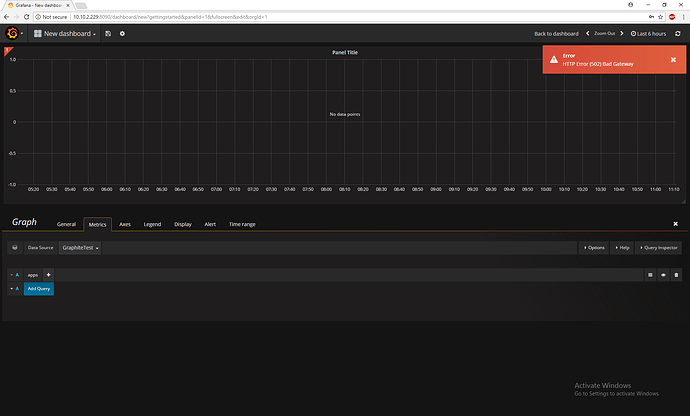Collapse query row A with its arrow
The height and width of the screenshot is (416, 690).
pos(11,275)
